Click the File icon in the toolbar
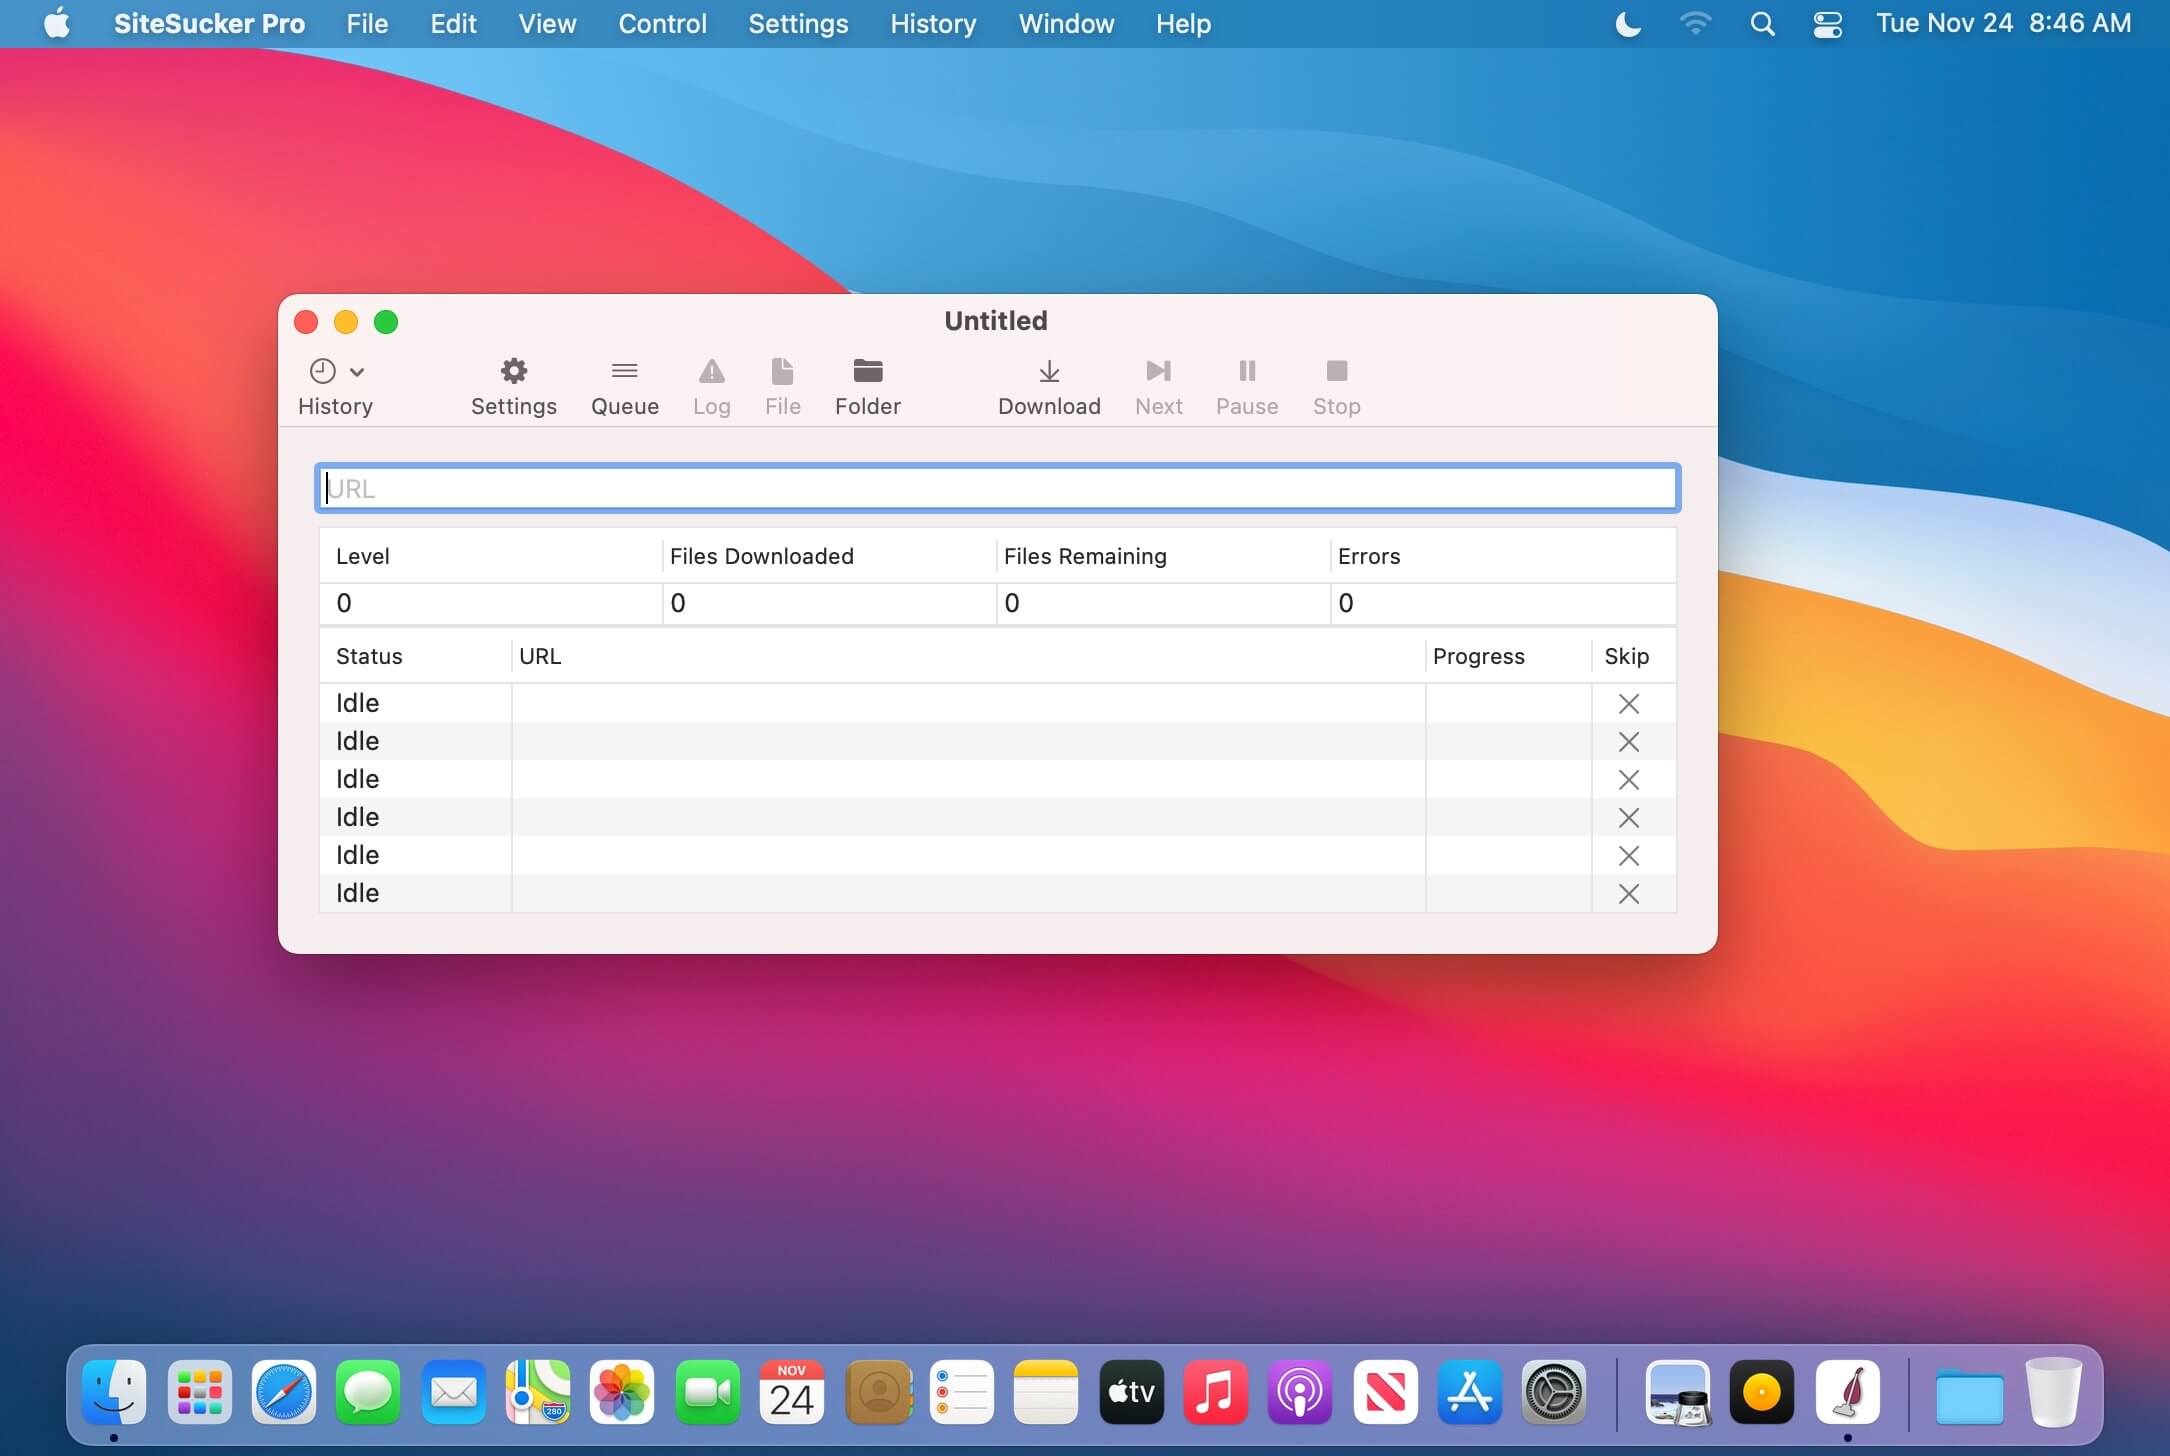The height and width of the screenshot is (1456, 2170). pos(781,385)
